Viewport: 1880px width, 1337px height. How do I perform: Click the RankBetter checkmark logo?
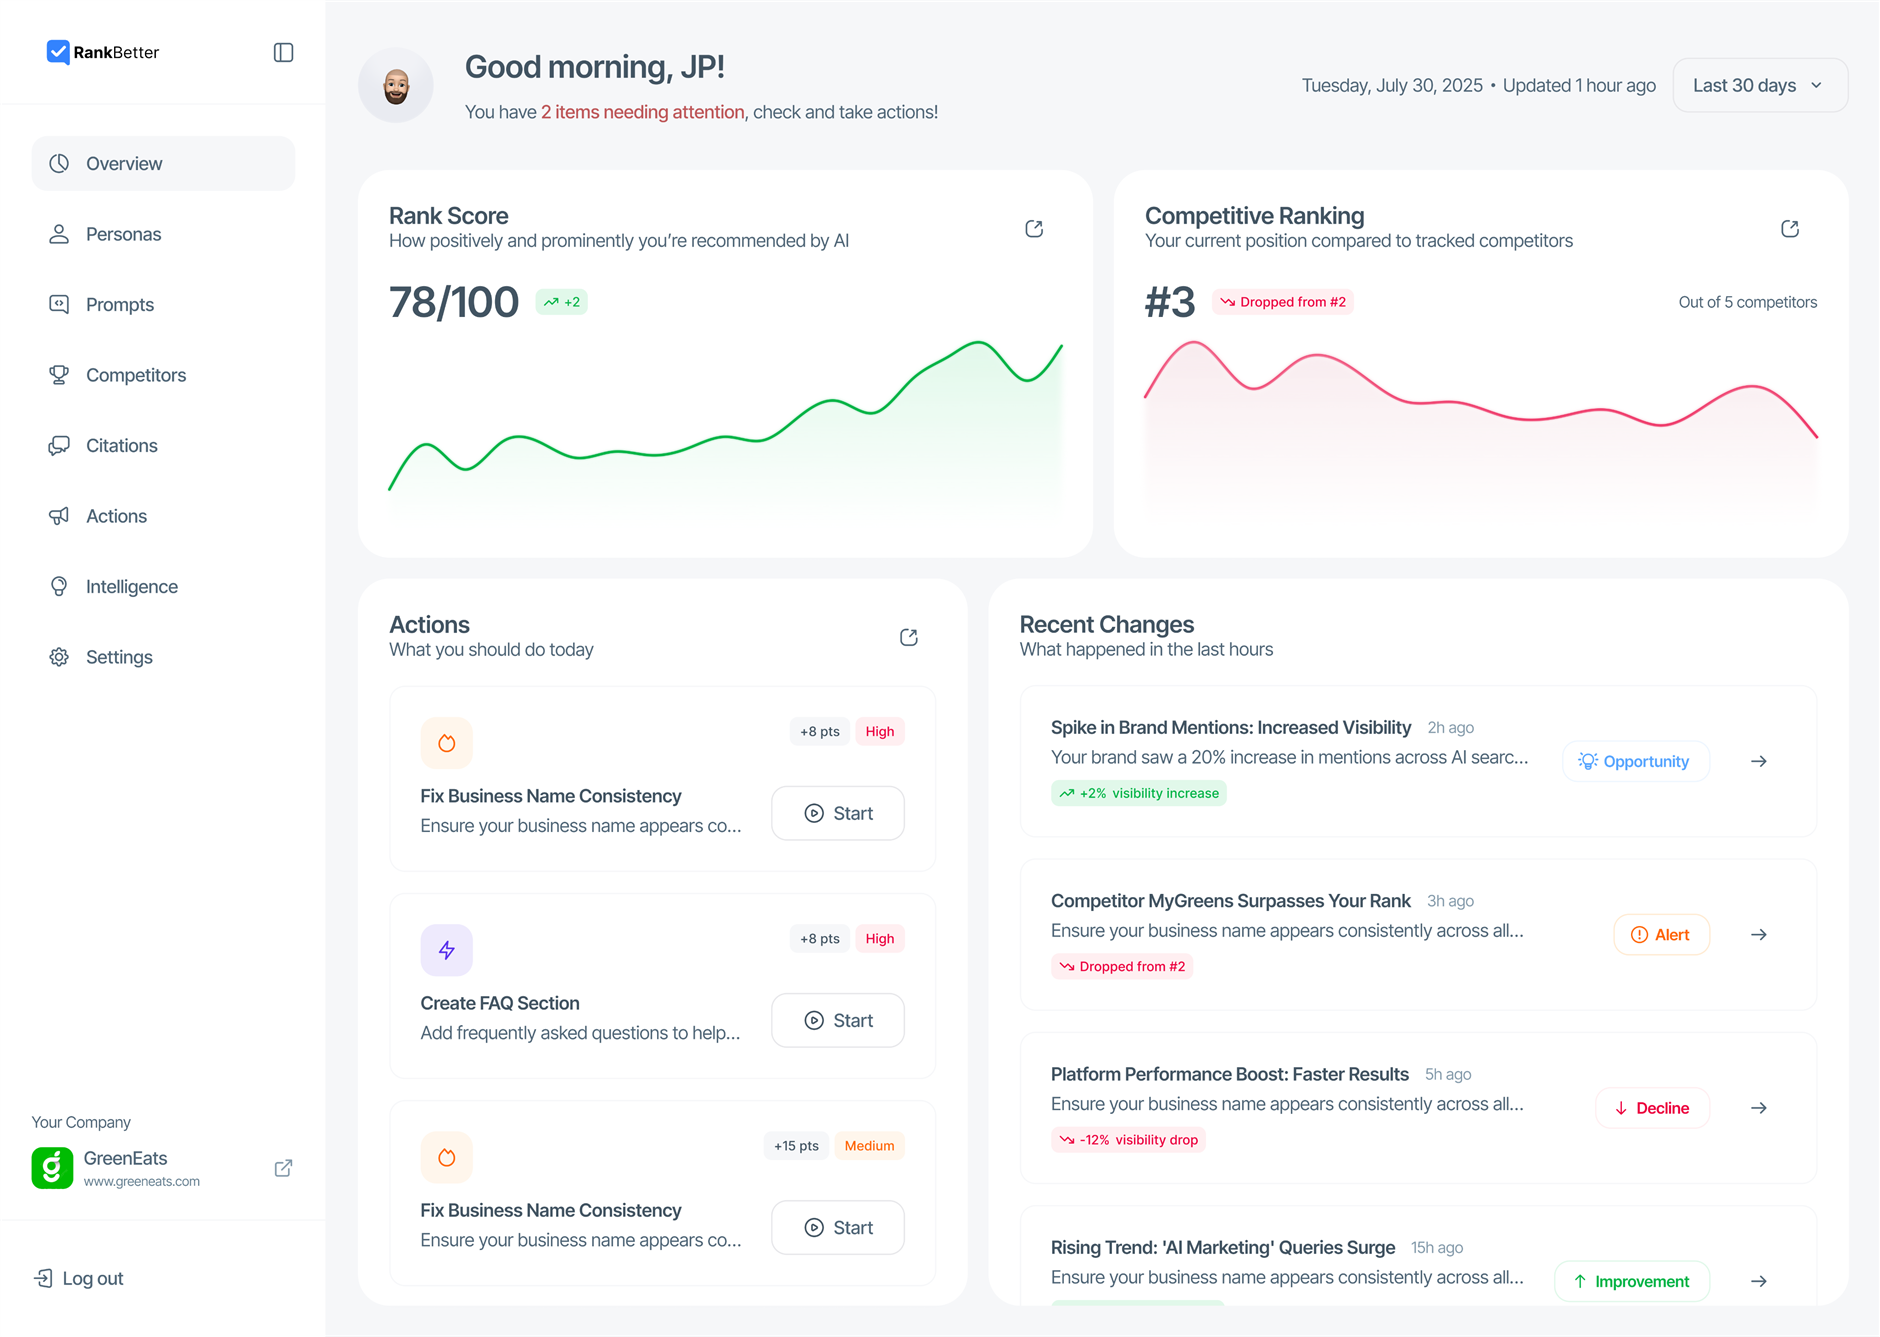pyautogui.click(x=58, y=52)
